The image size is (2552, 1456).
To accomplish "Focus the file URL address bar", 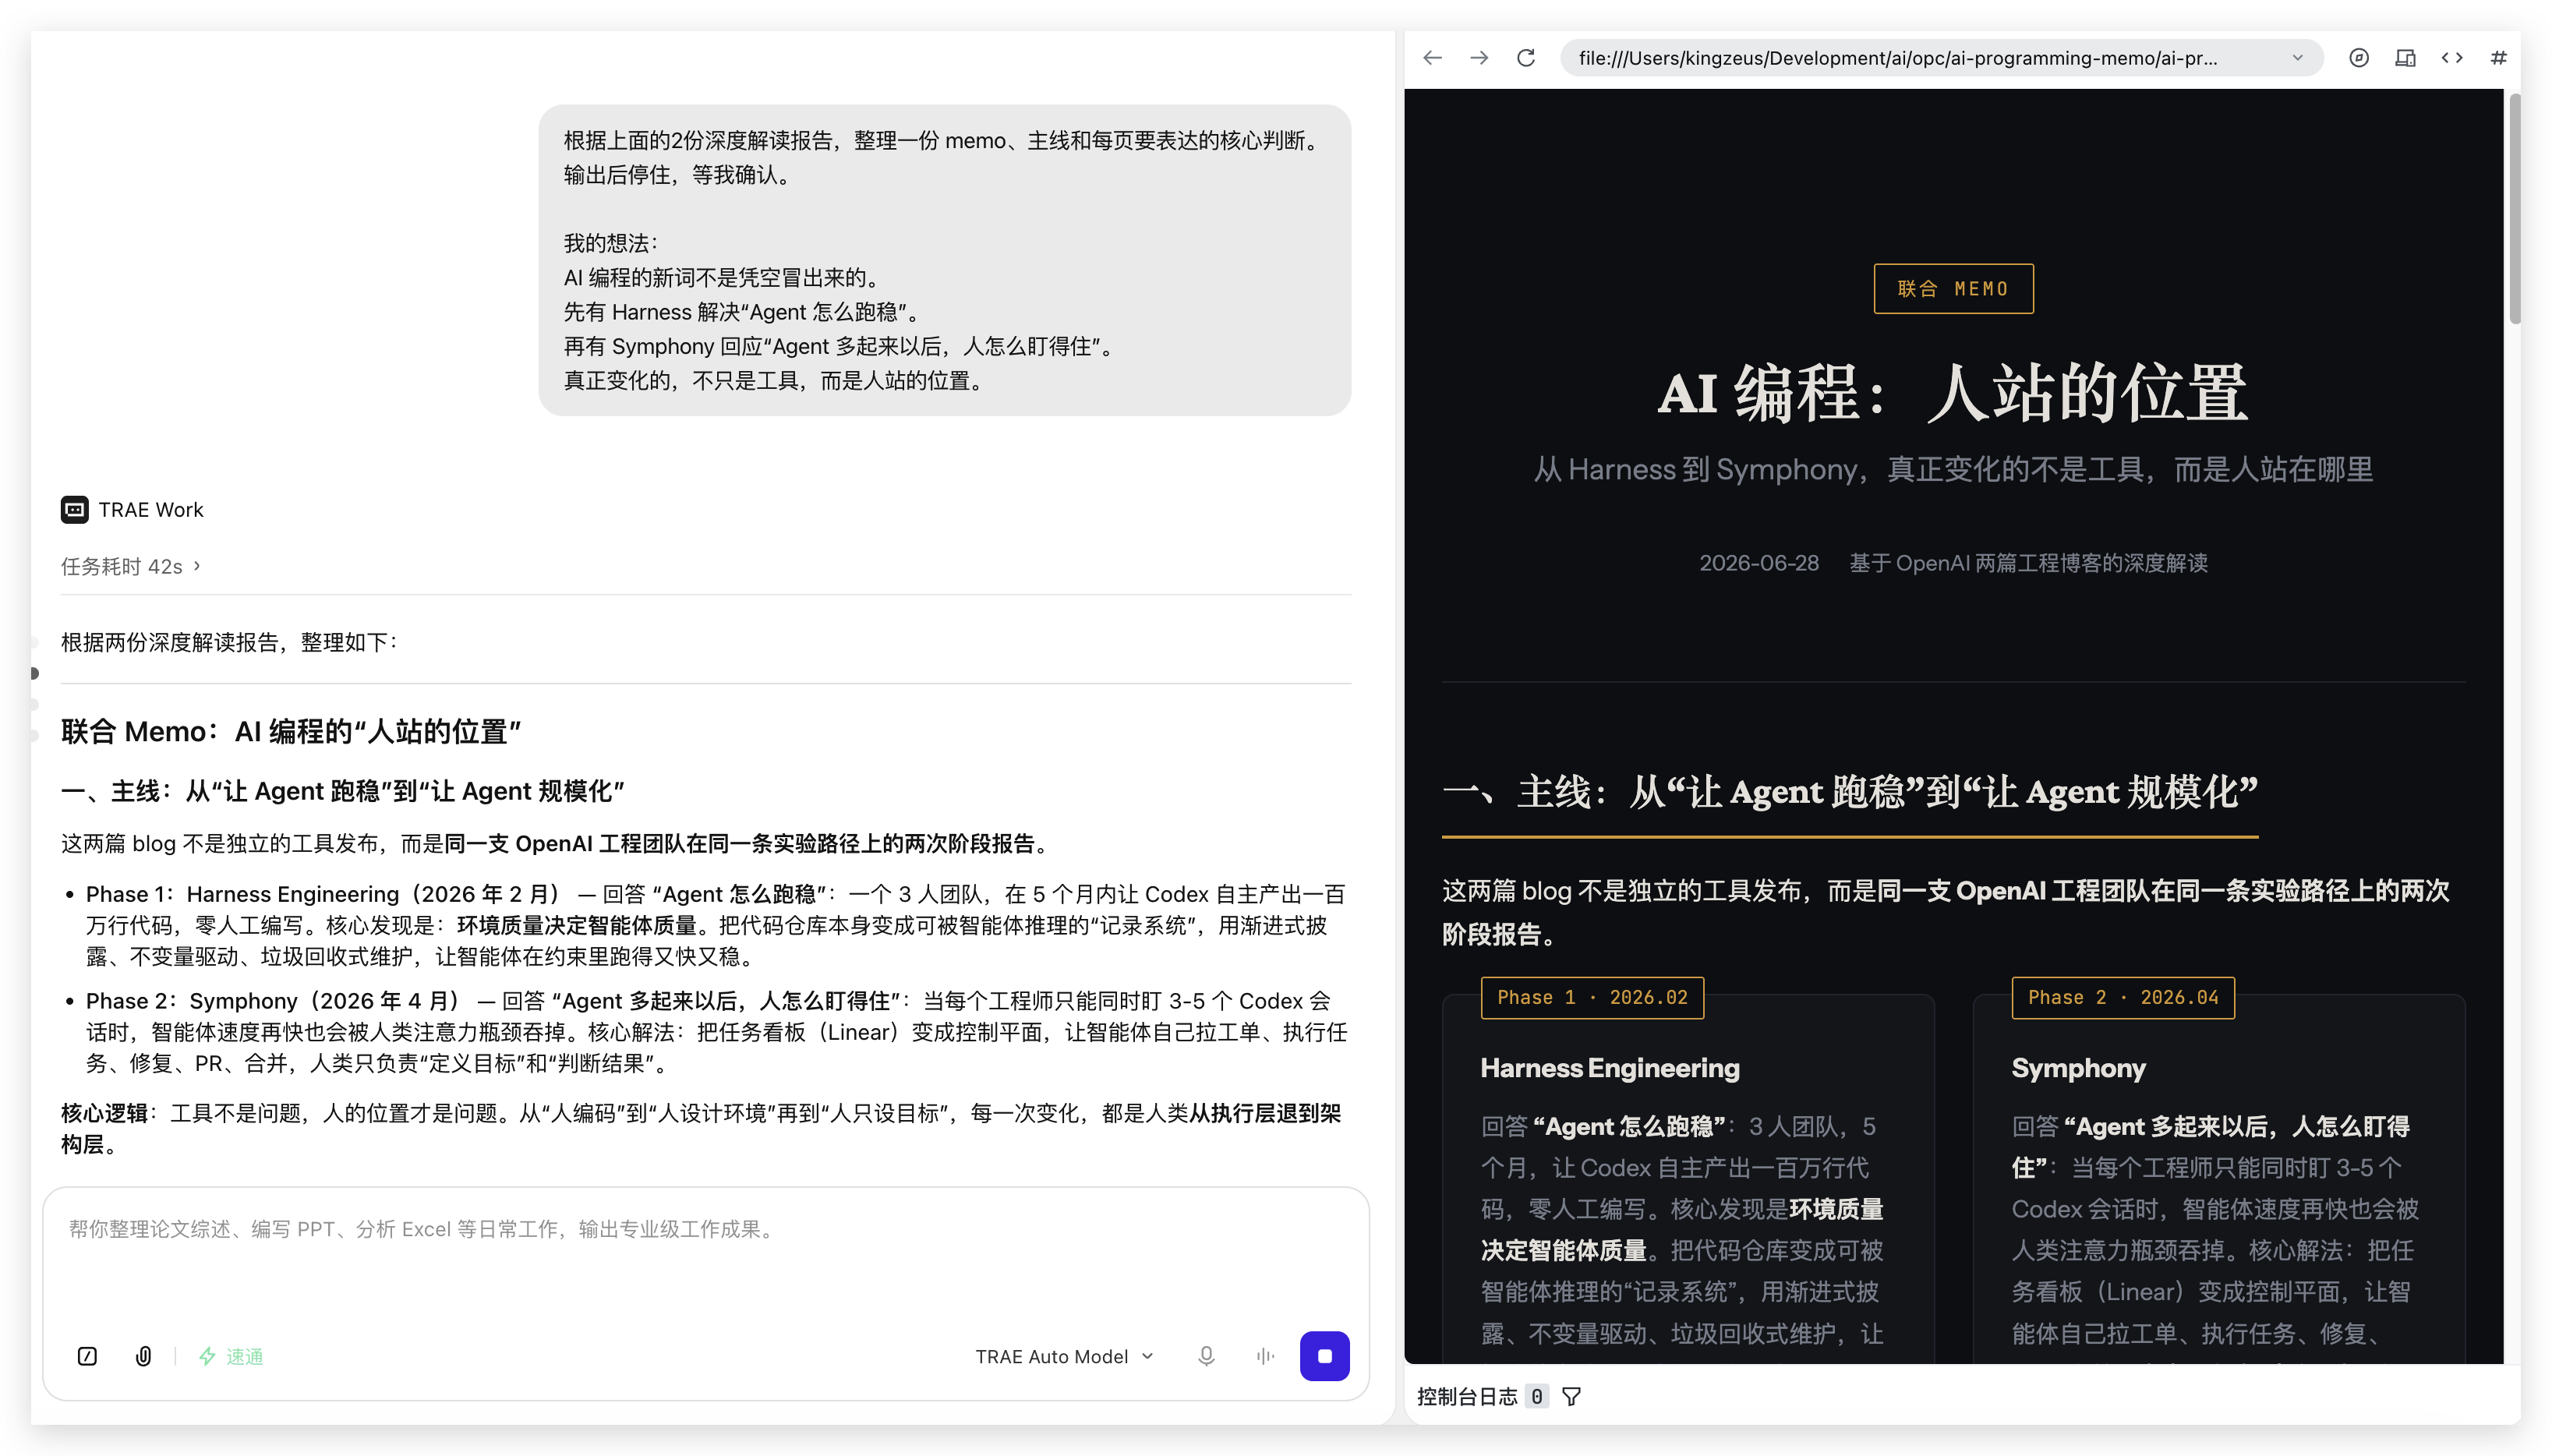I will click(1941, 58).
